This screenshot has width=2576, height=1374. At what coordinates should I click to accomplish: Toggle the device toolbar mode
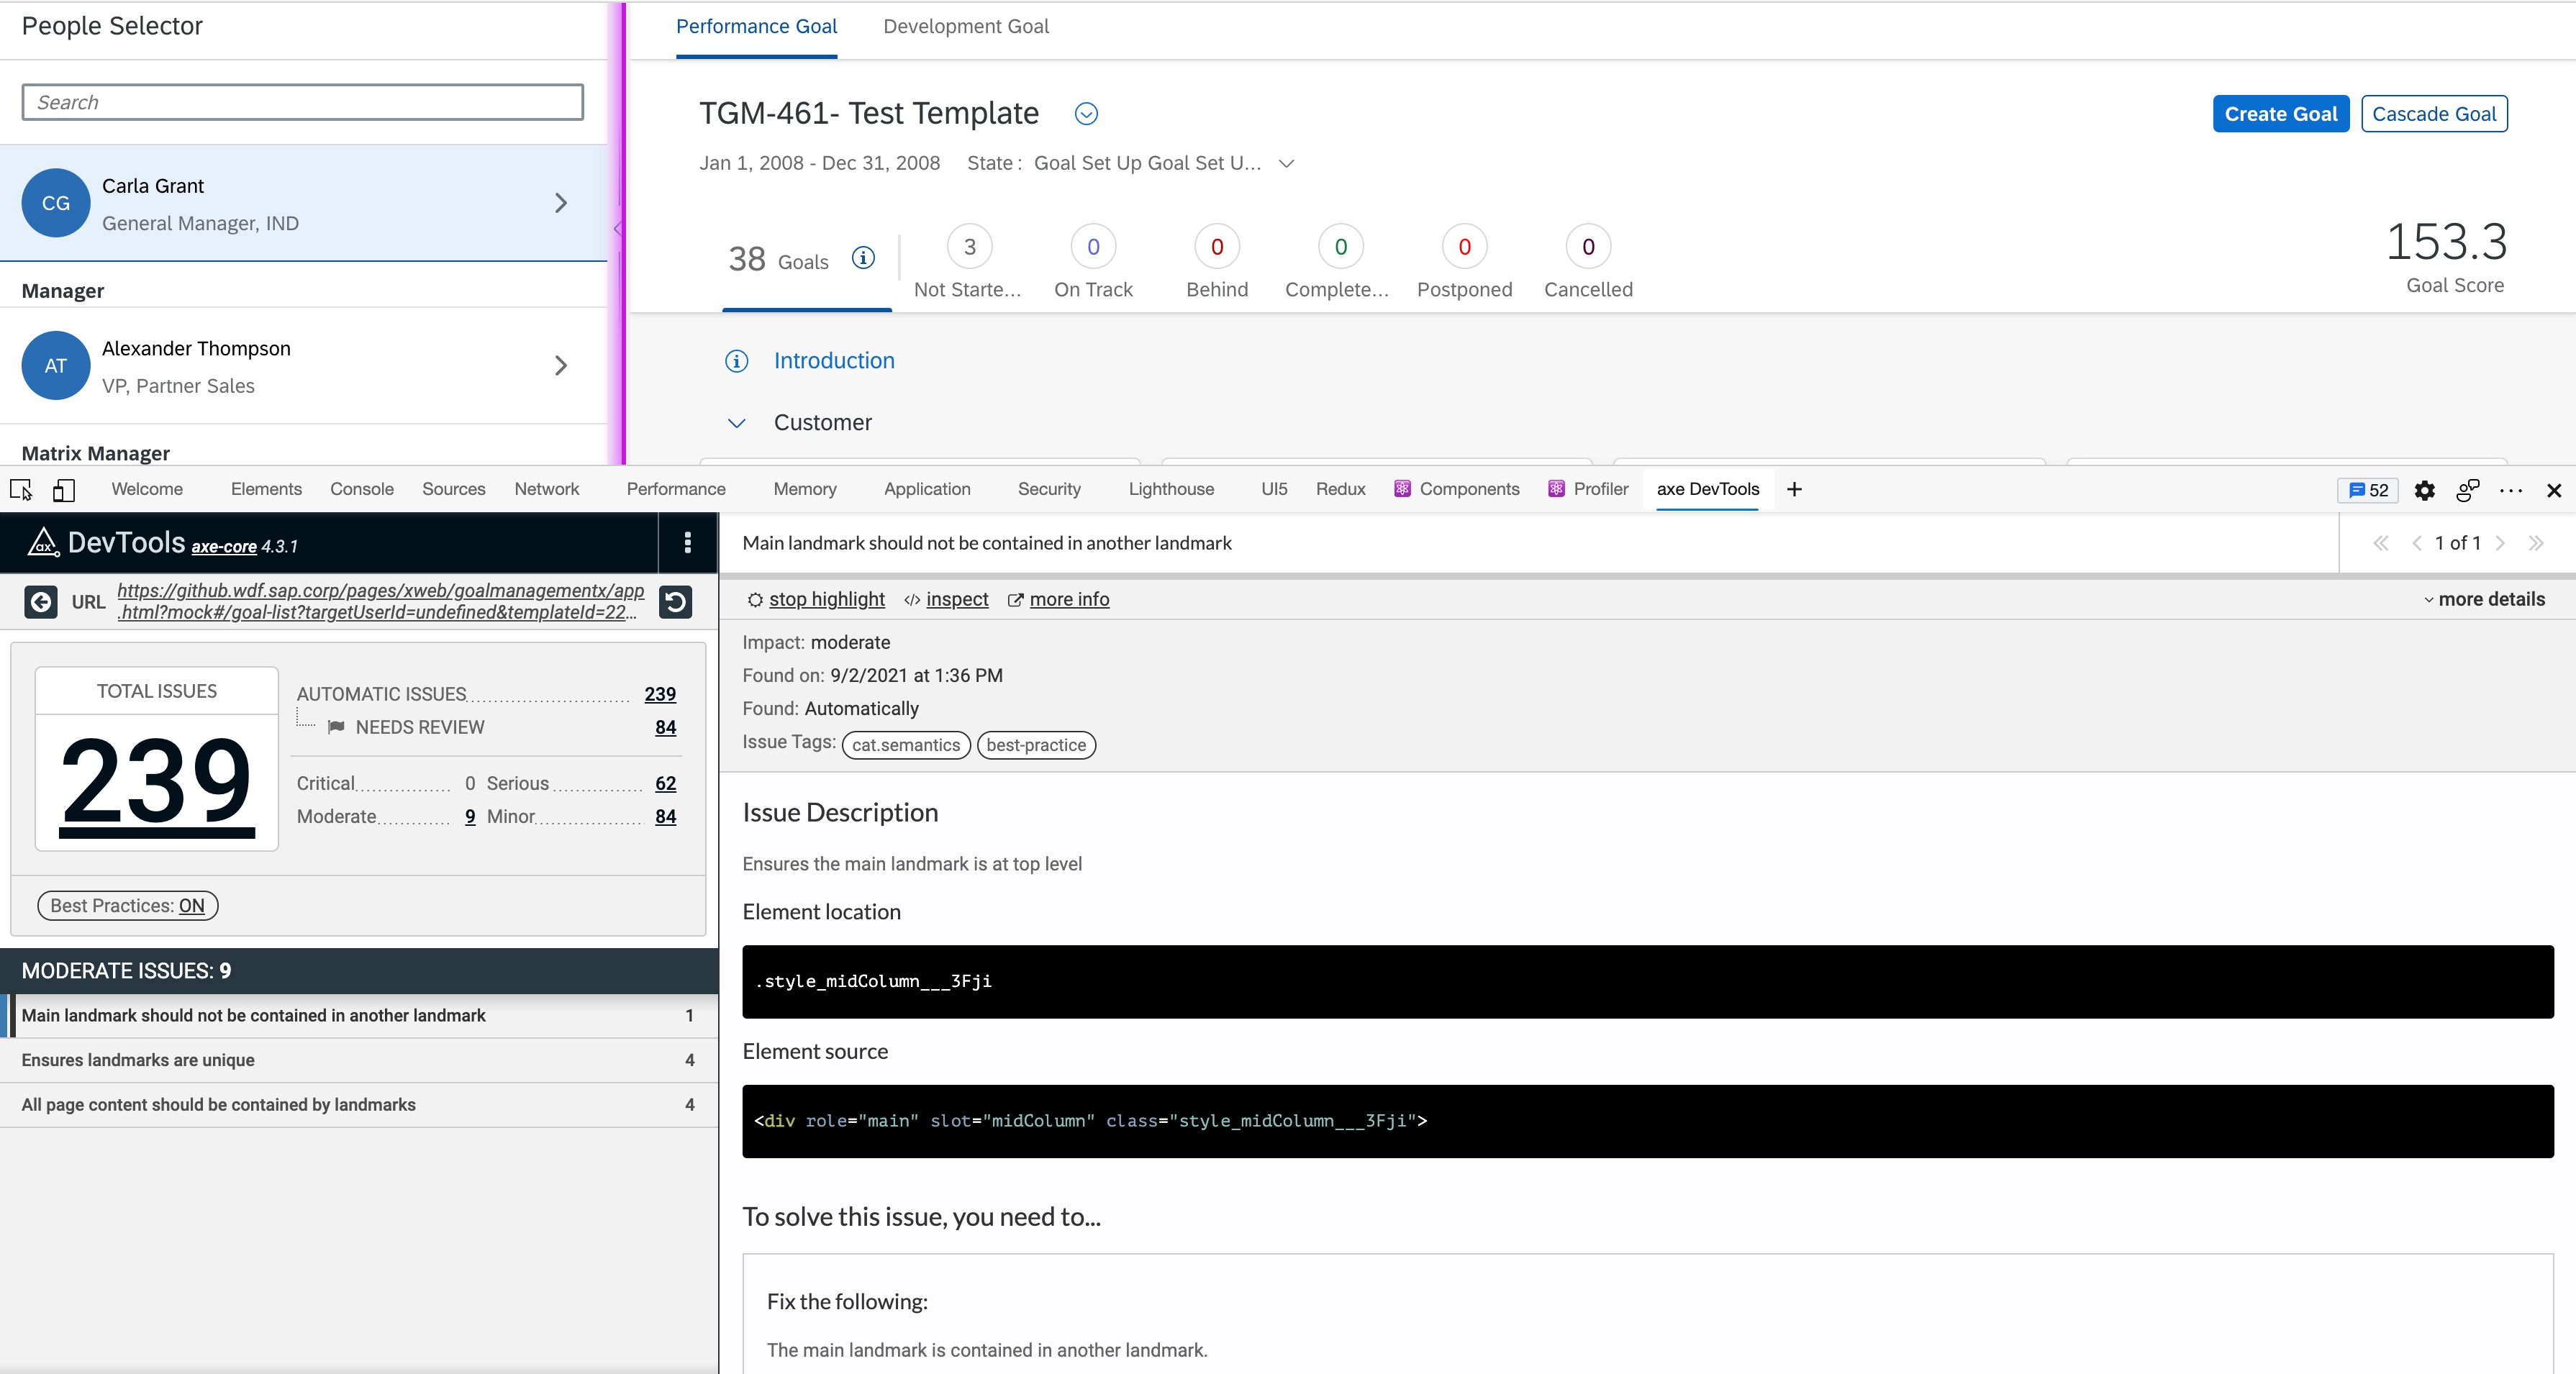(63, 490)
